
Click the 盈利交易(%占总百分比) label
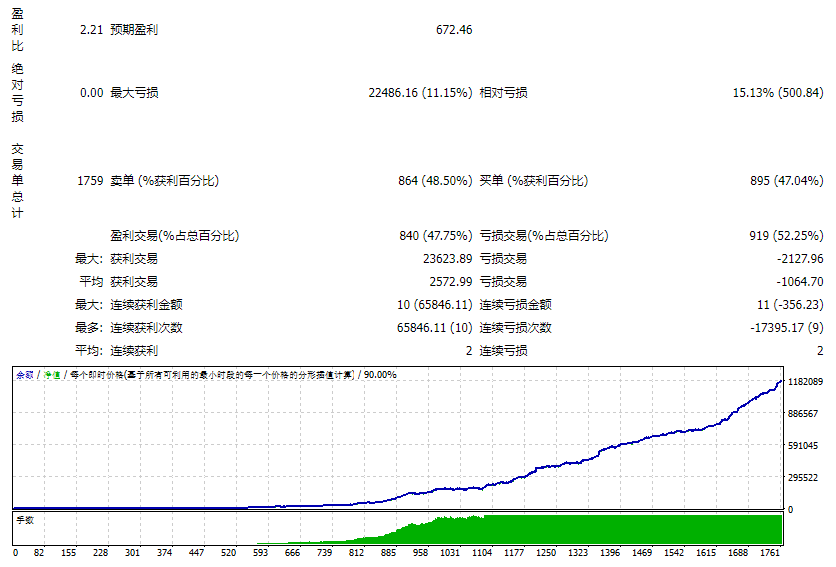[x=174, y=236]
